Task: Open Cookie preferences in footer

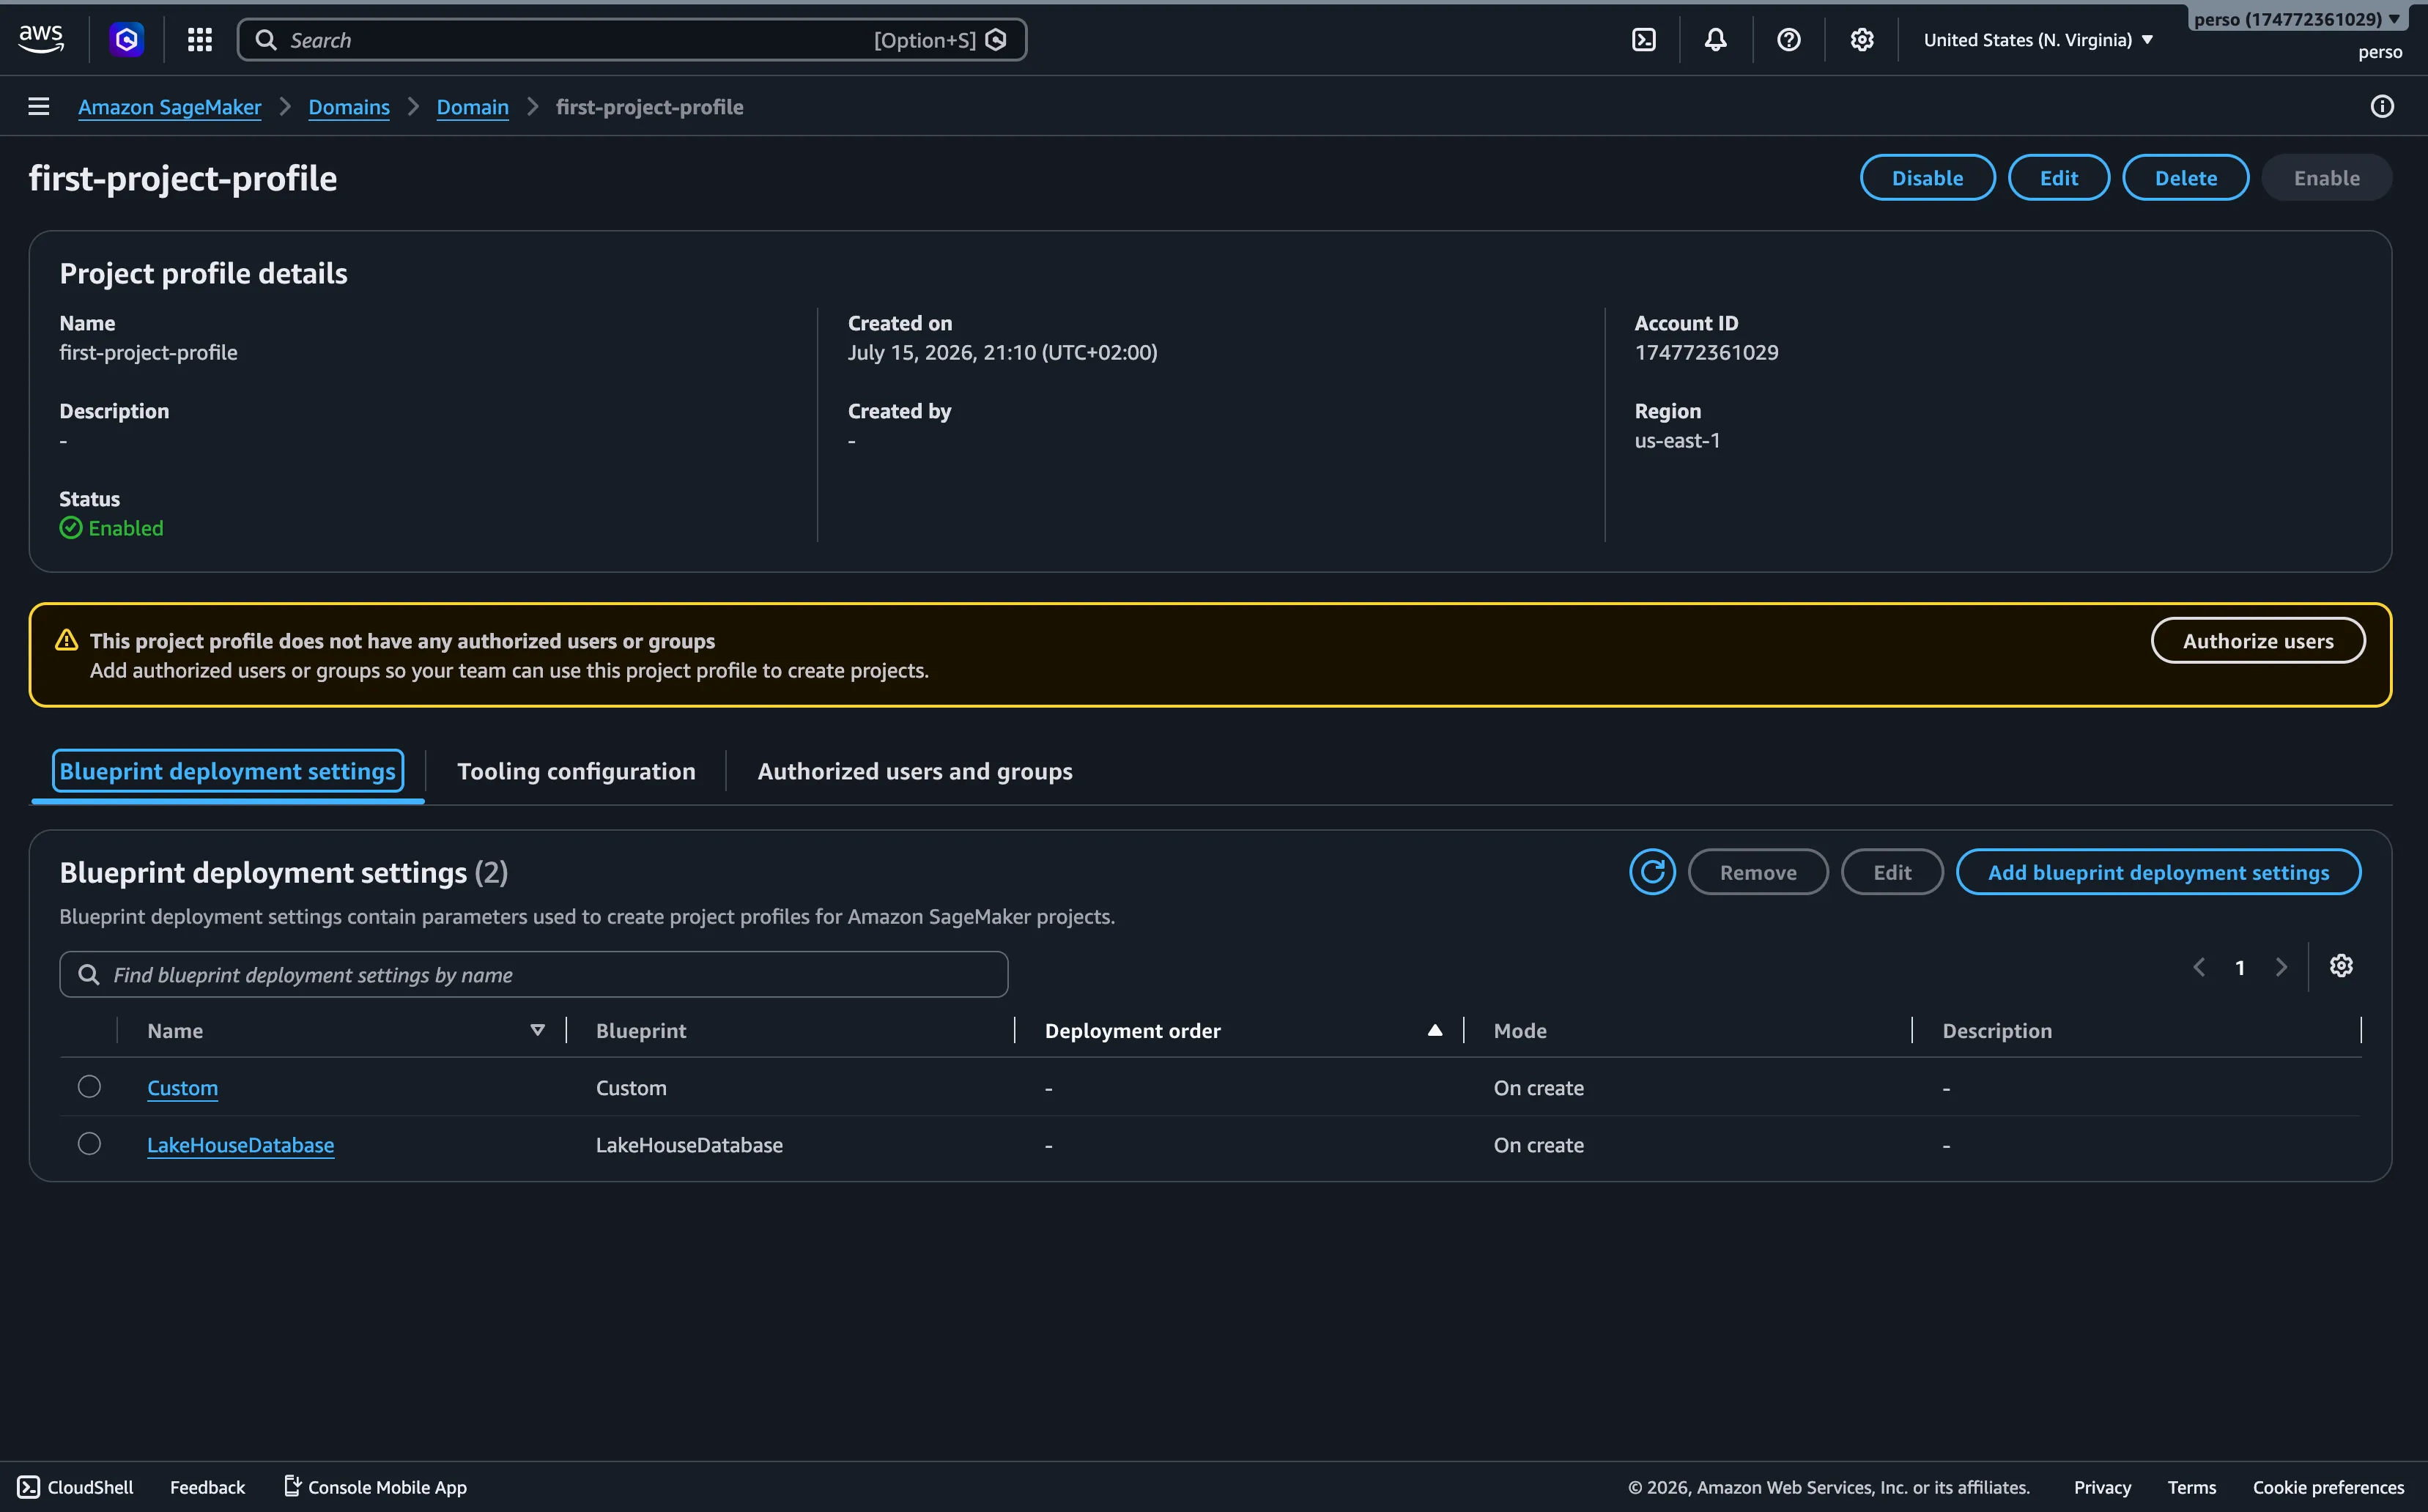Action: [2328, 1487]
